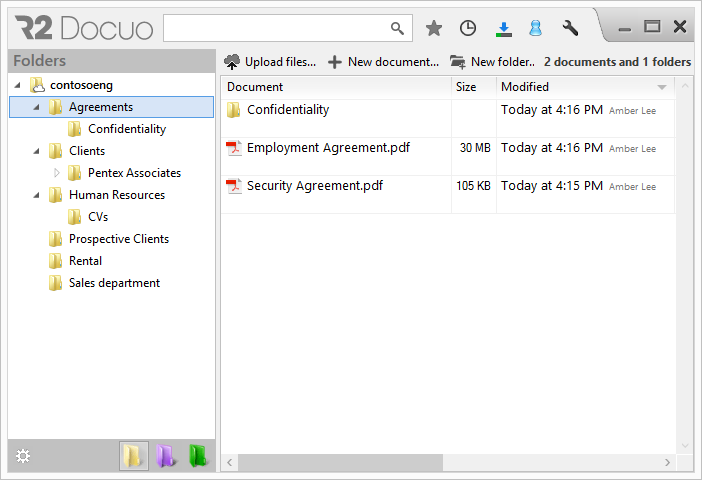
Task: Select the Human Resources folder
Action: pos(117,195)
